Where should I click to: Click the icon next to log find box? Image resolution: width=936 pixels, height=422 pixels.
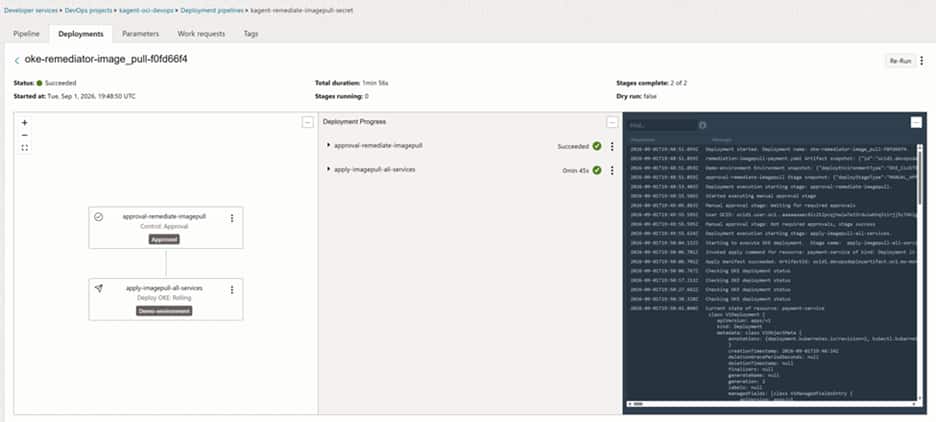[703, 125]
